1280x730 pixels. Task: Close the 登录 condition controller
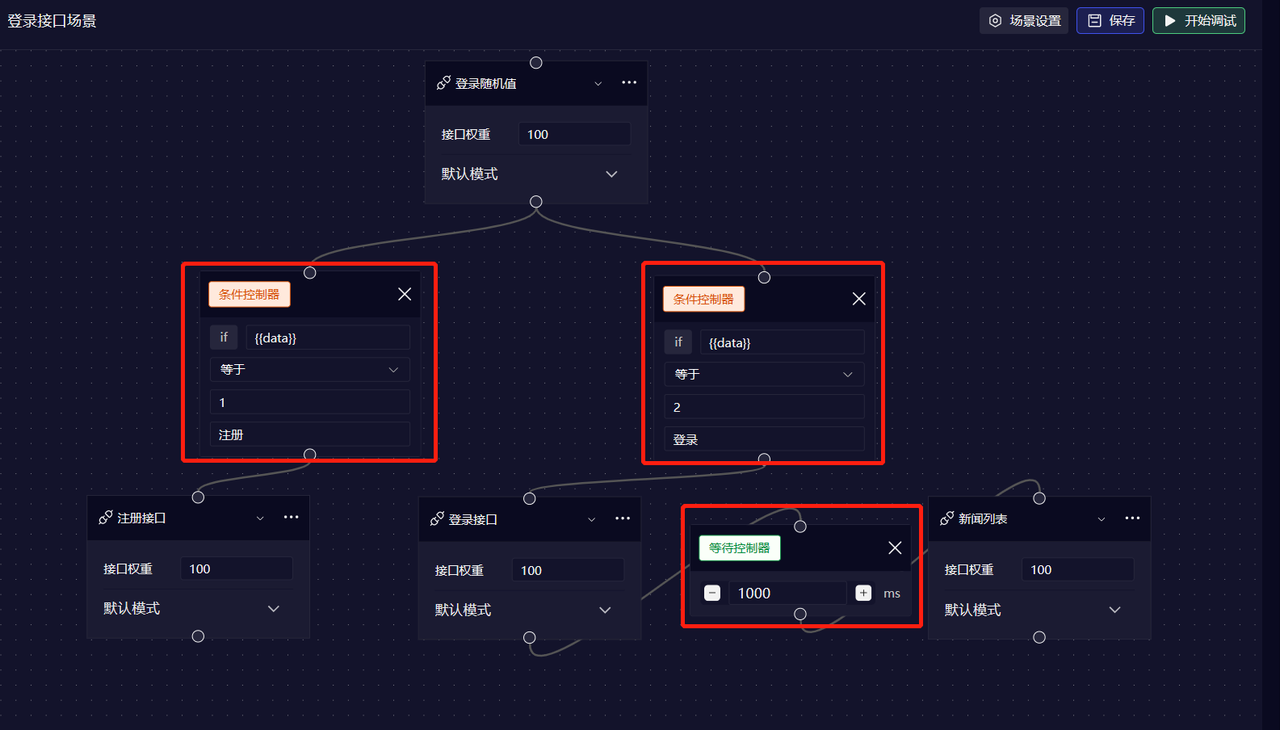(859, 299)
